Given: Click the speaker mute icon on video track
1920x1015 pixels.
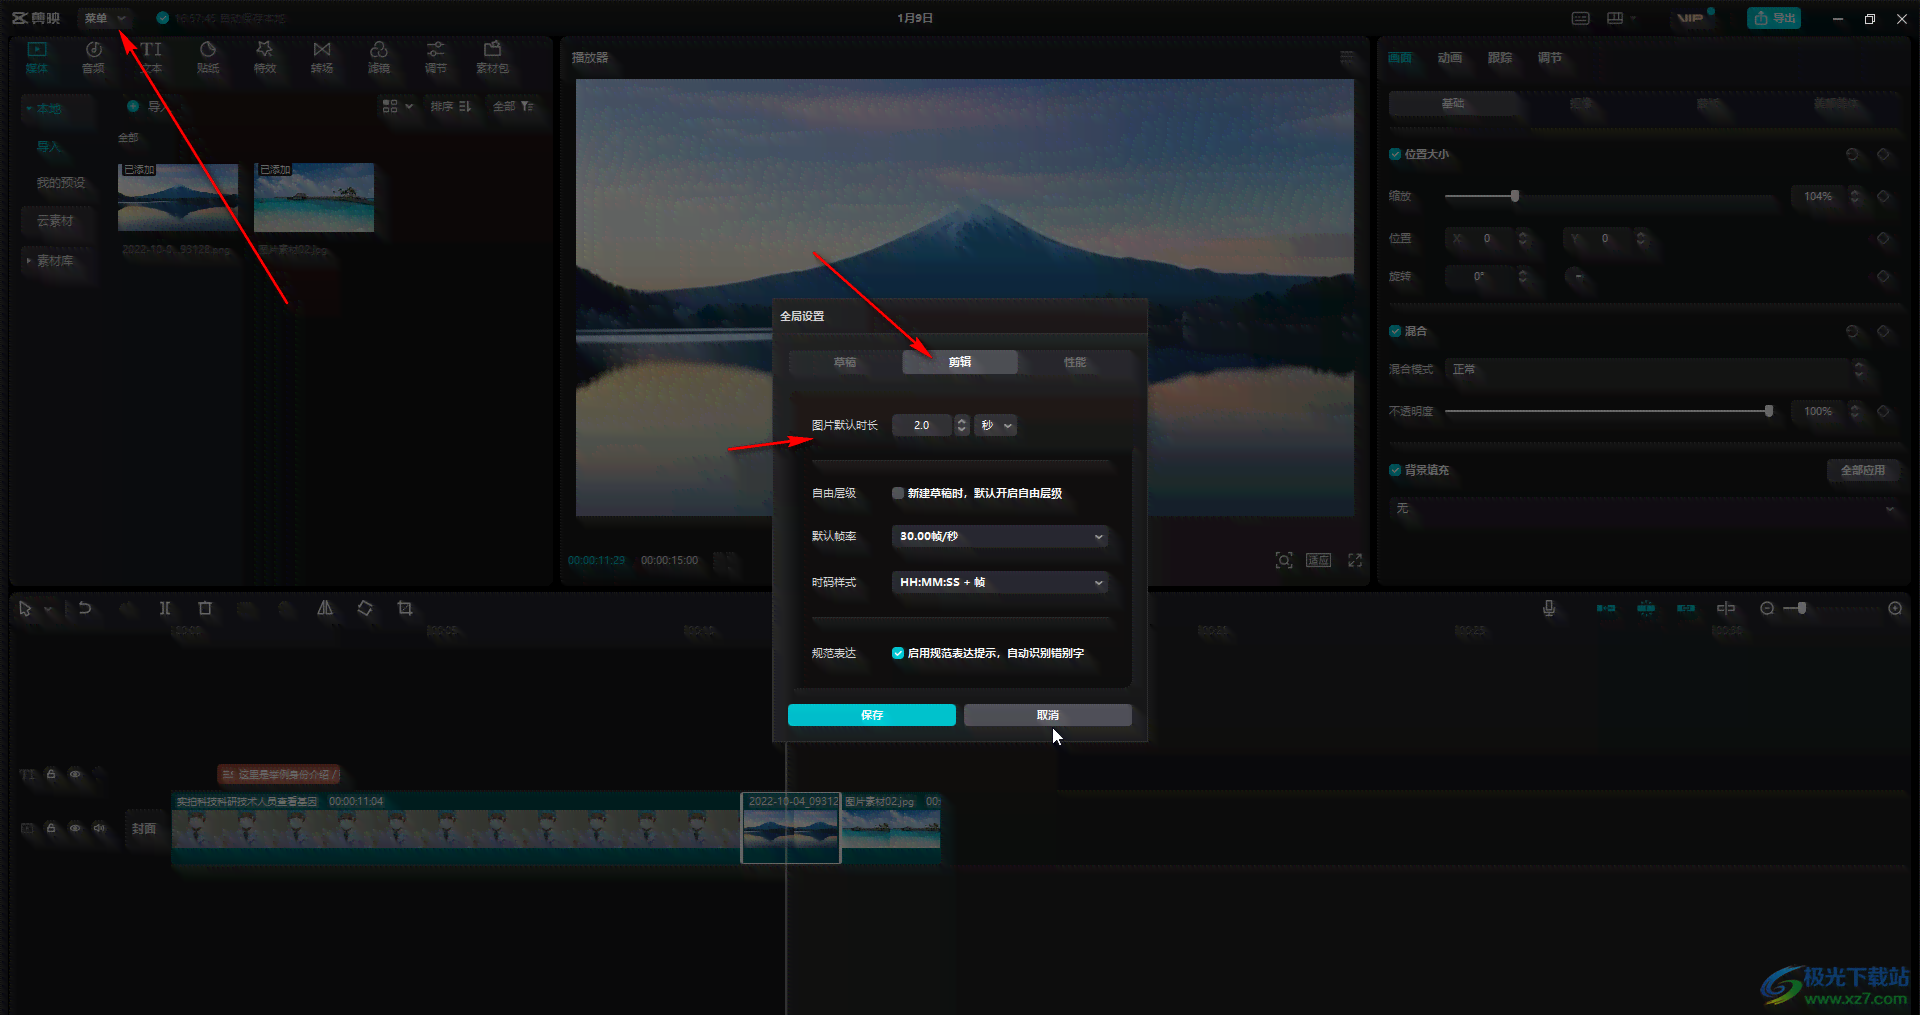Looking at the screenshot, I should click(99, 828).
